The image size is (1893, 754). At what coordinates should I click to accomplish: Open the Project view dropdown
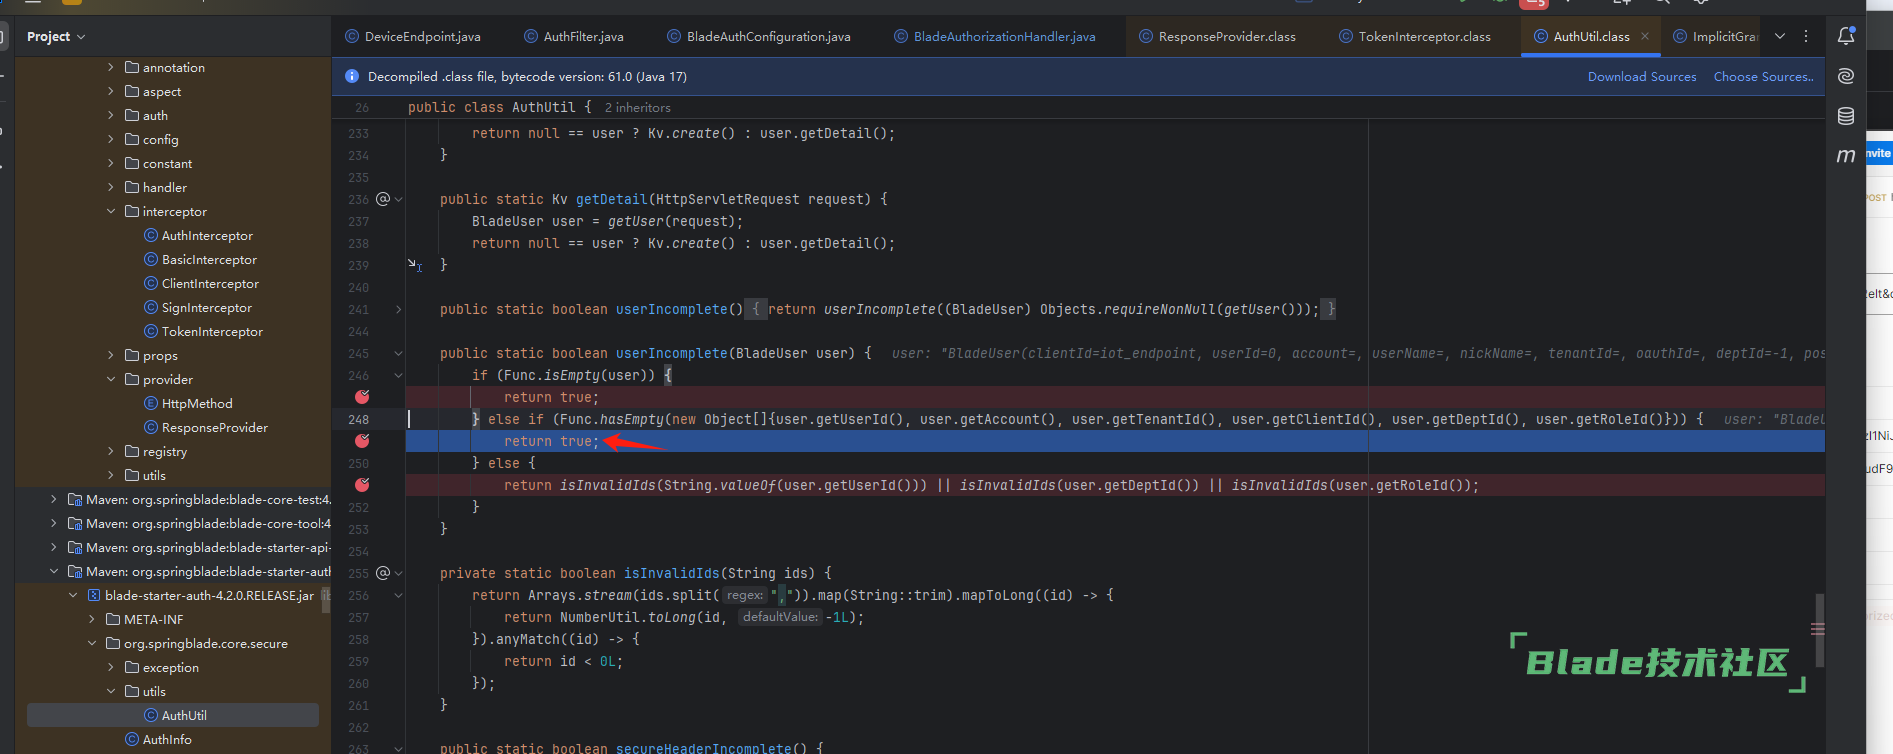pyautogui.click(x=56, y=36)
